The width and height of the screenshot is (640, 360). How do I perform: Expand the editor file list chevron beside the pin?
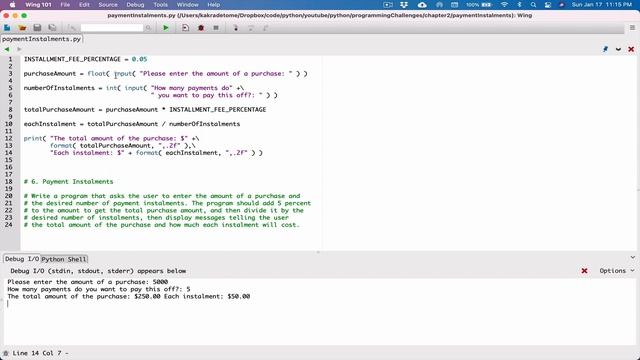618,49
